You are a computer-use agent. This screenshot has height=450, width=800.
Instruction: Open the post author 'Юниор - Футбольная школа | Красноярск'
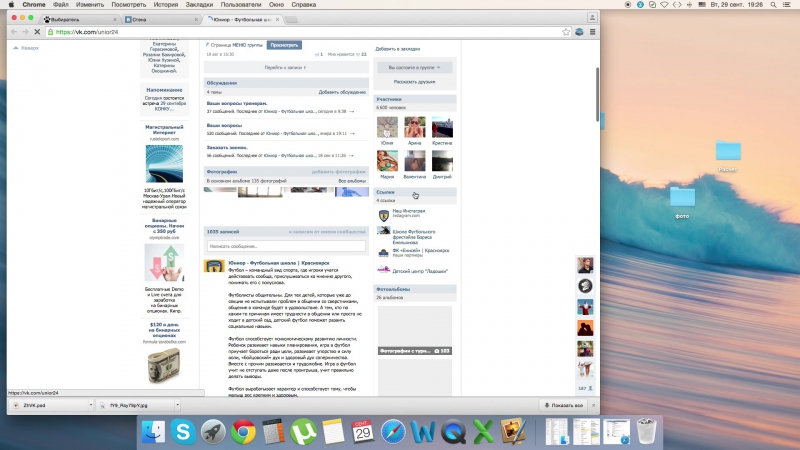click(x=279, y=263)
